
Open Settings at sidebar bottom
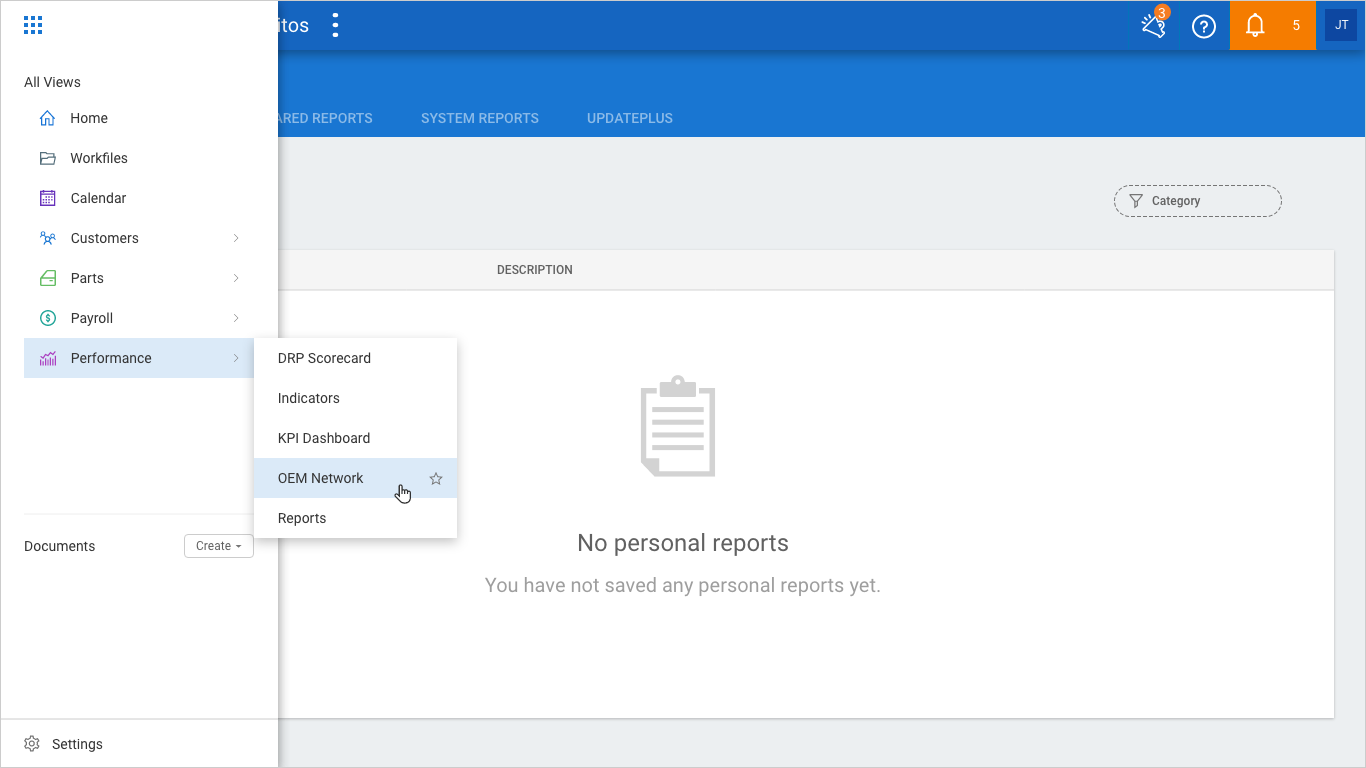click(x=139, y=744)
